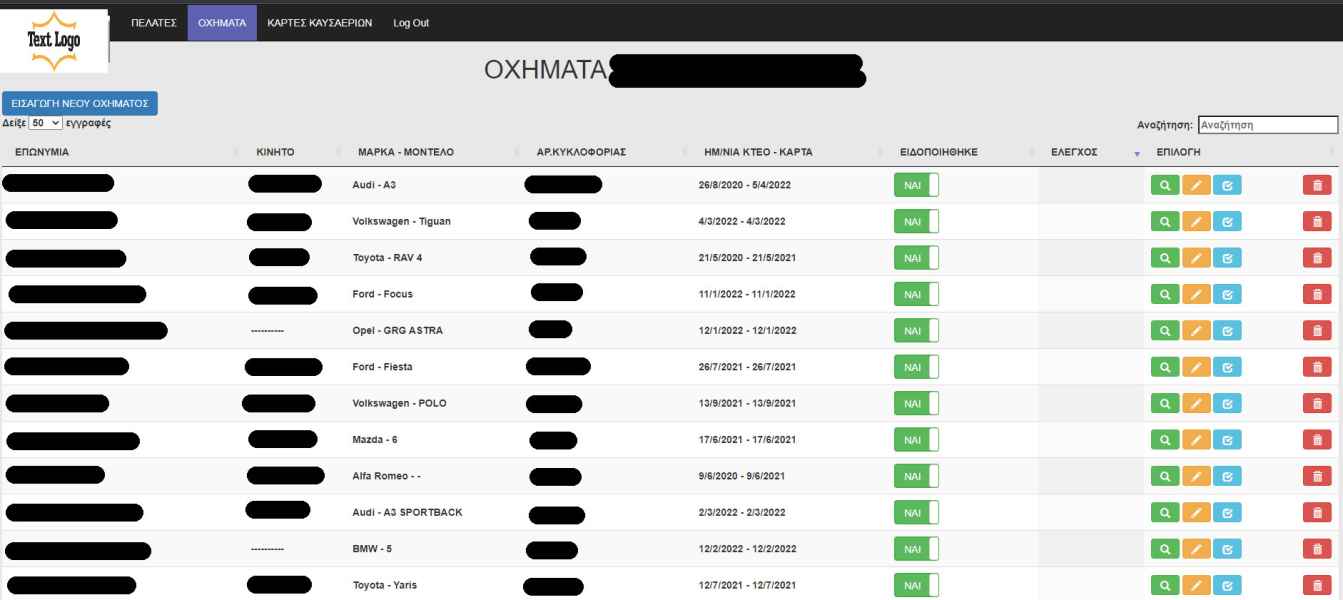Open the ΠΕΛΑΤΕΣ menu item
The height and width of the screenshot is (600, 1343).
pos(154,23)
